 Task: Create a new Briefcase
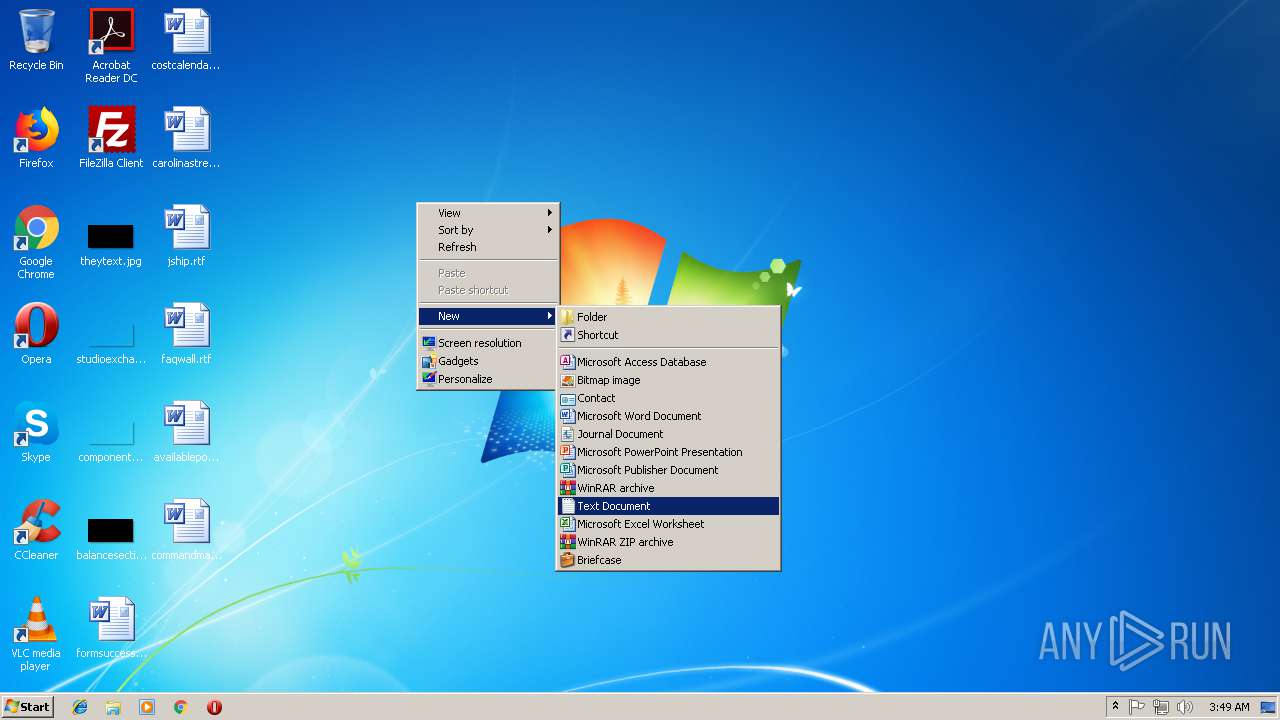tap(668, 560)
